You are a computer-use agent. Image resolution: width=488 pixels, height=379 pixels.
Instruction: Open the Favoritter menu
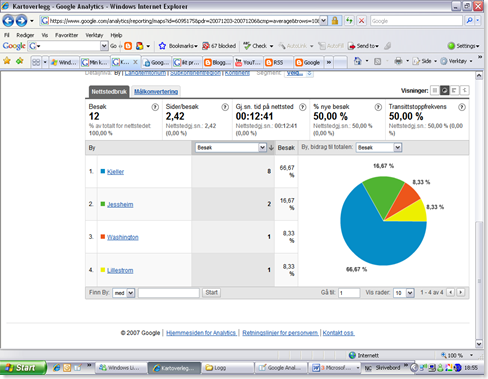pyautogui.click(x=66, y=35)
